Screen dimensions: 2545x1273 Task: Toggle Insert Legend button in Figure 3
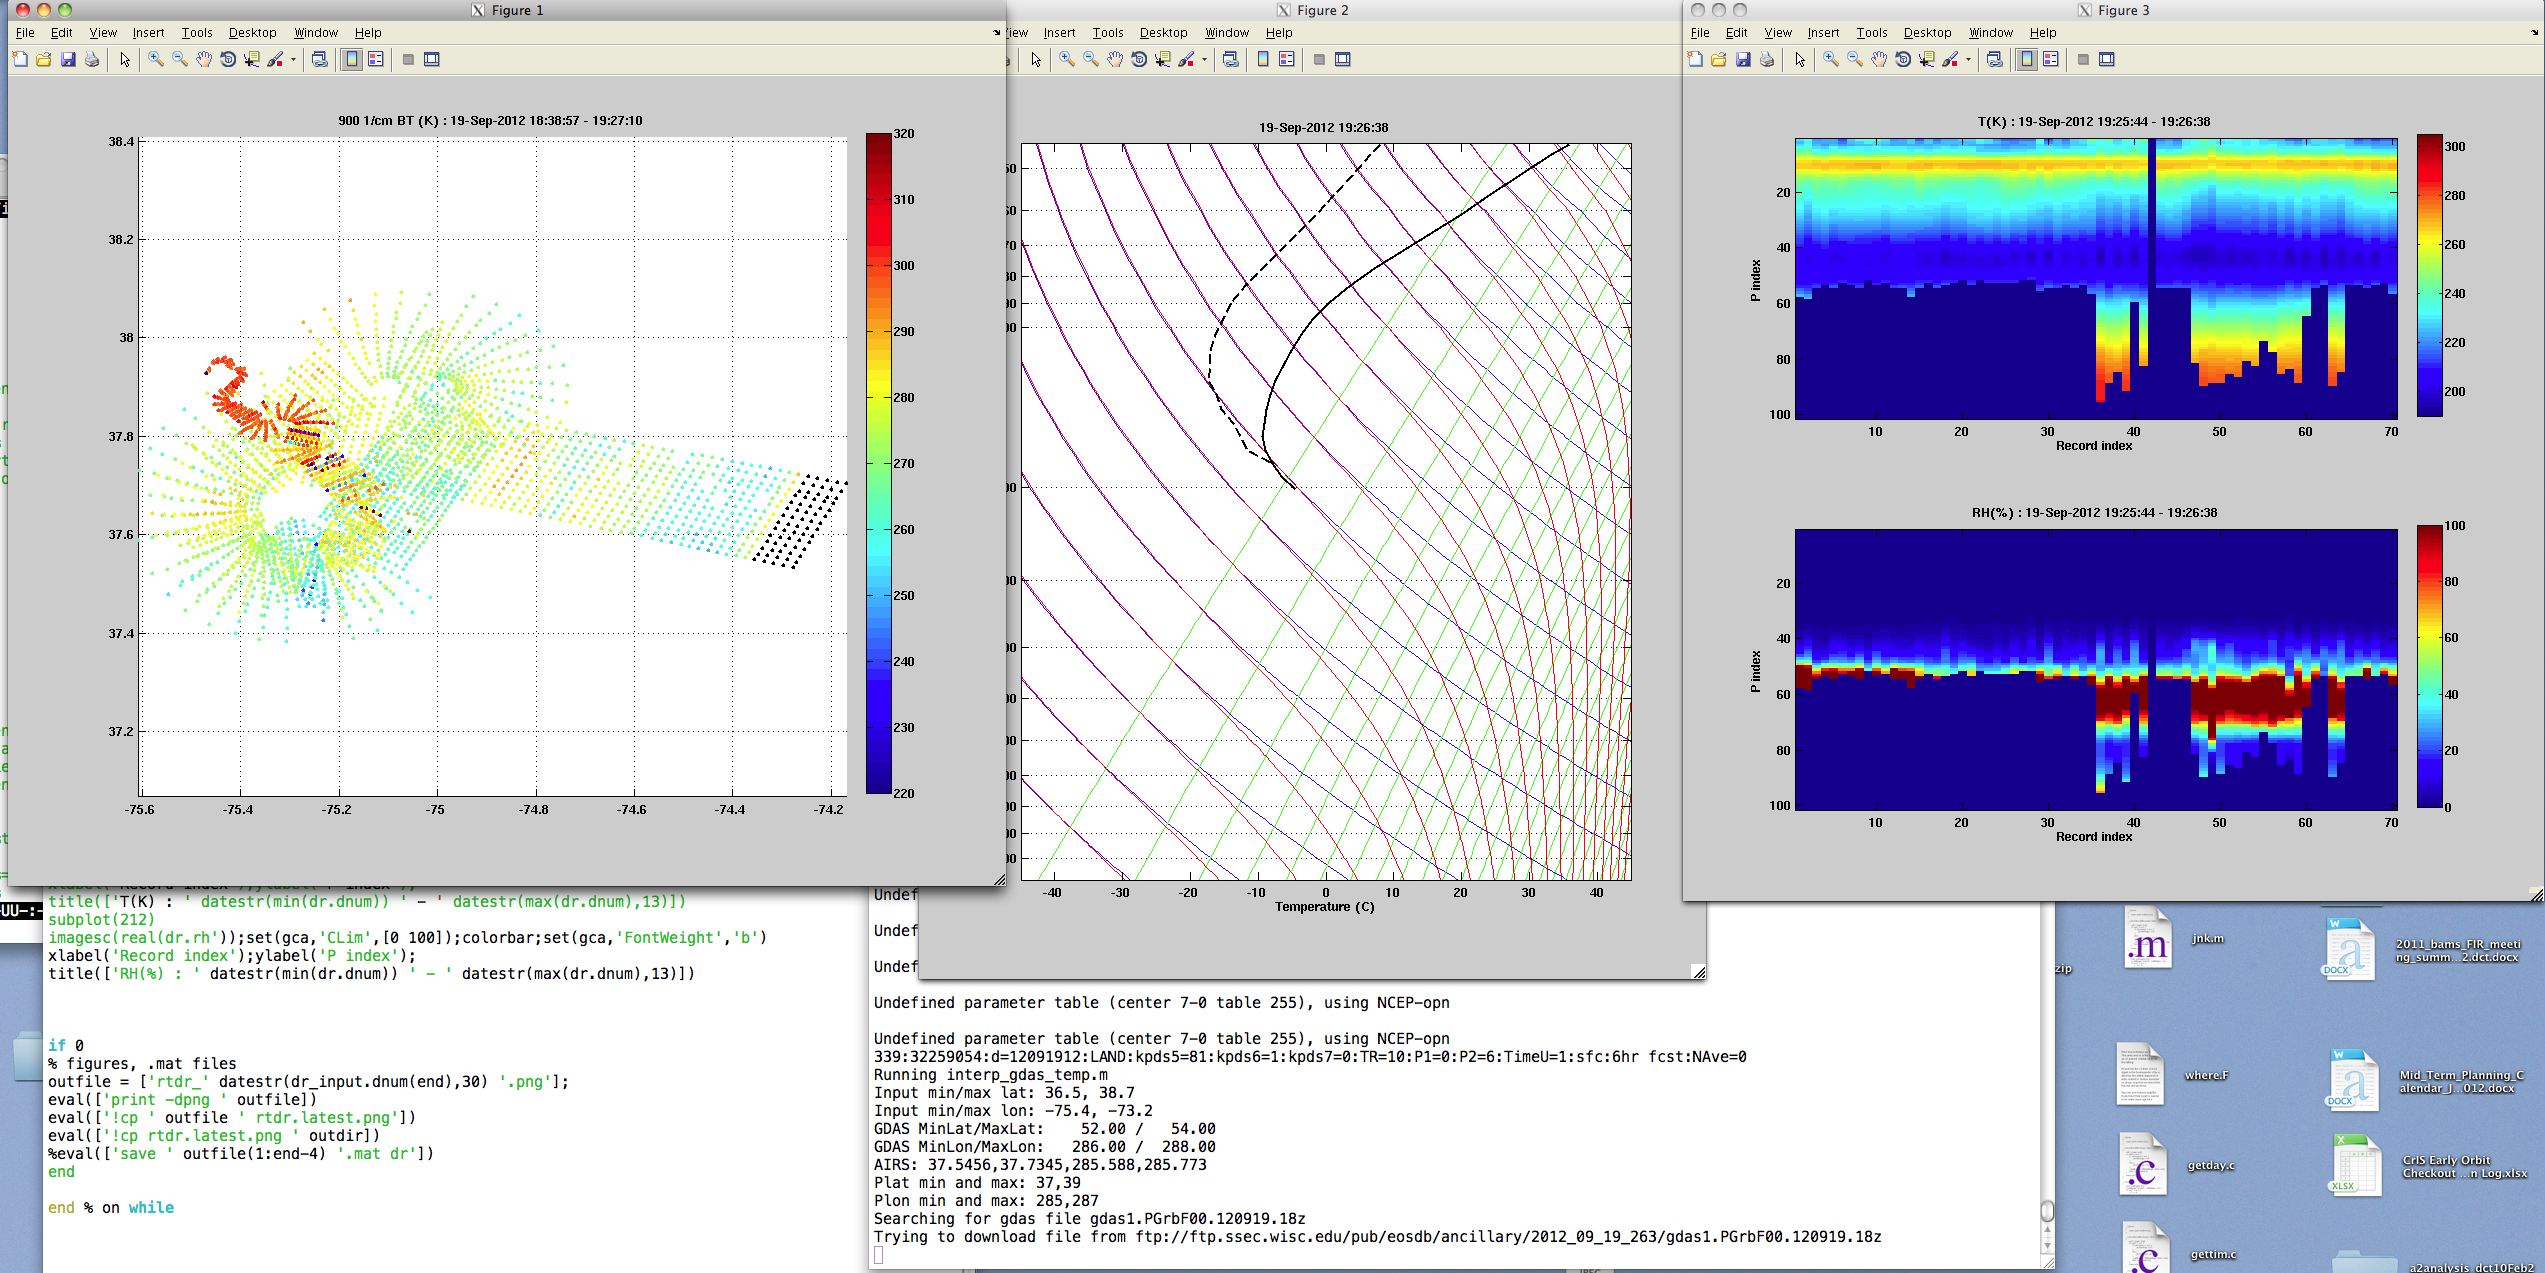[2051, 60]
